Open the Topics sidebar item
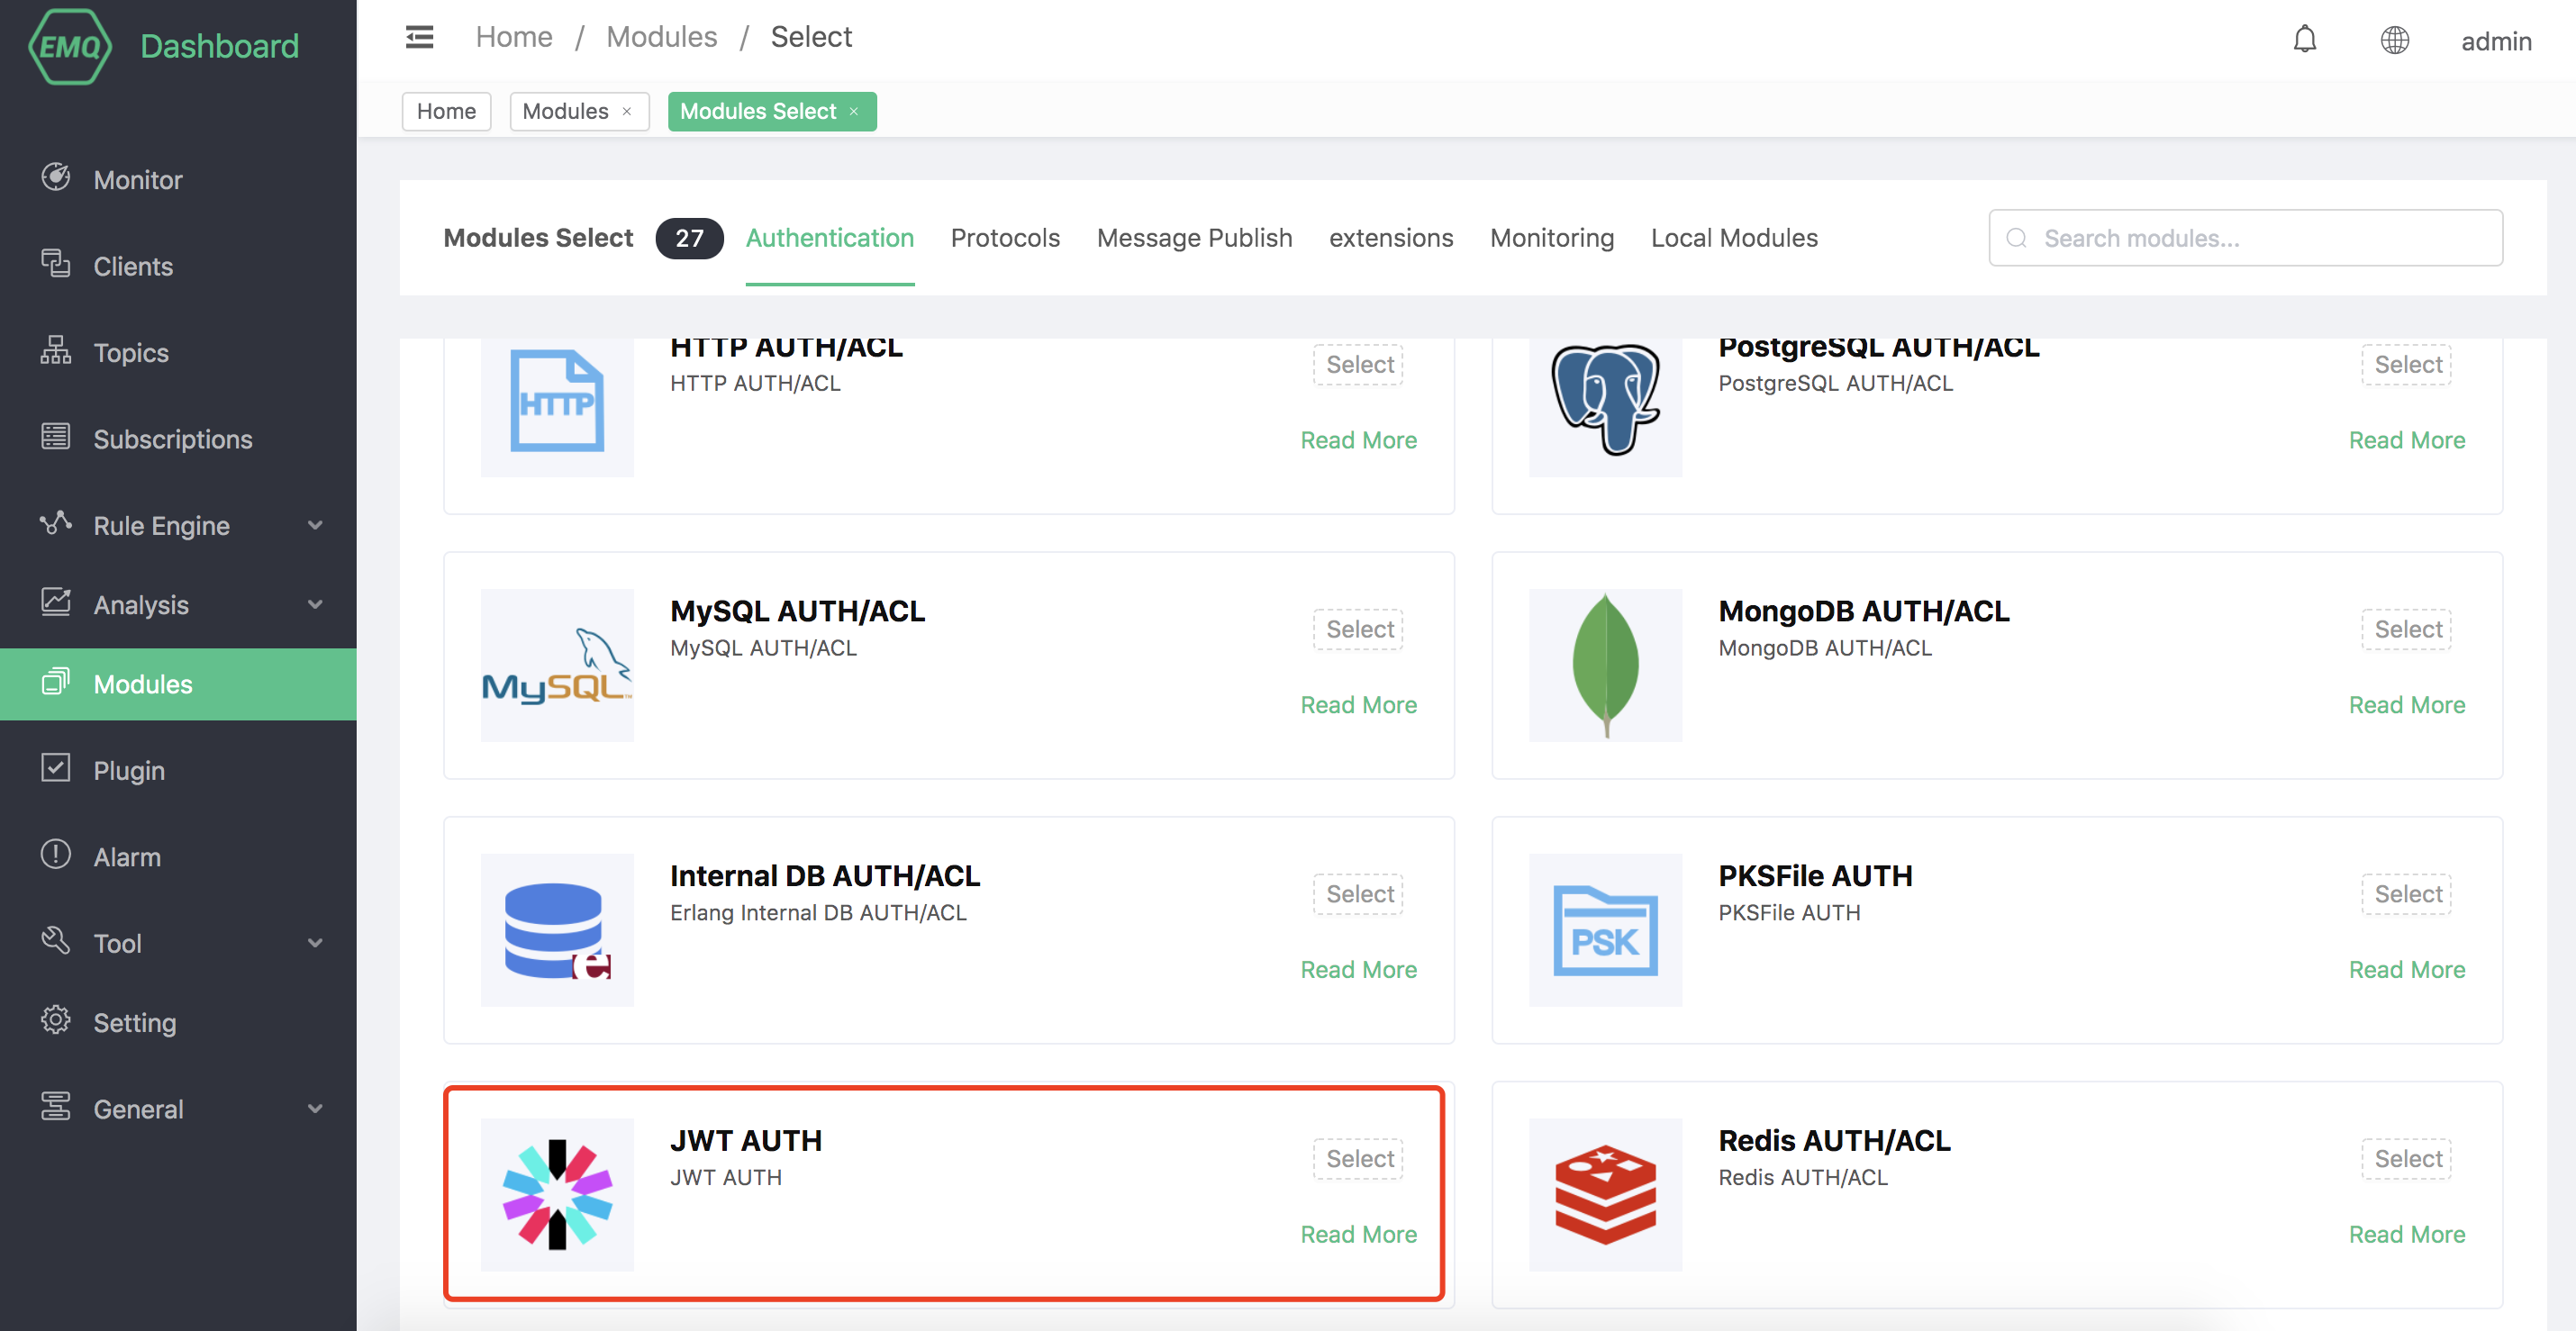 [131, 352]
